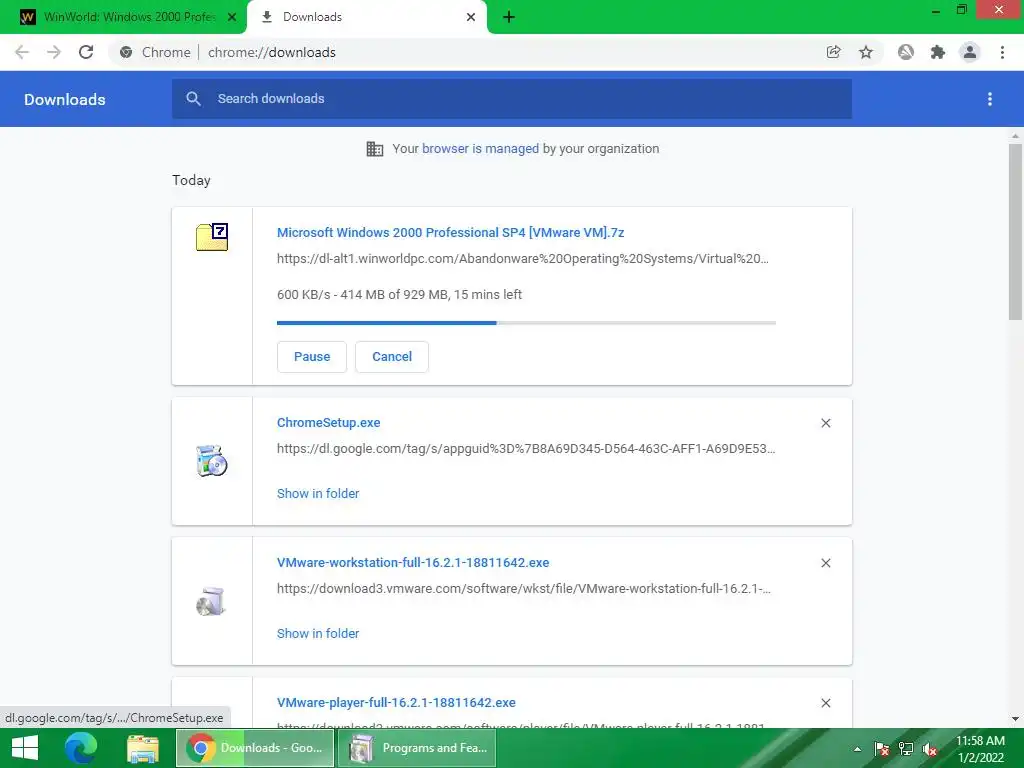Image resolution: width=1024 pixels, height=768 pixels.
Task: Open the VMware-workstation-full-16.2.1 file link
Action: point(413,562)
